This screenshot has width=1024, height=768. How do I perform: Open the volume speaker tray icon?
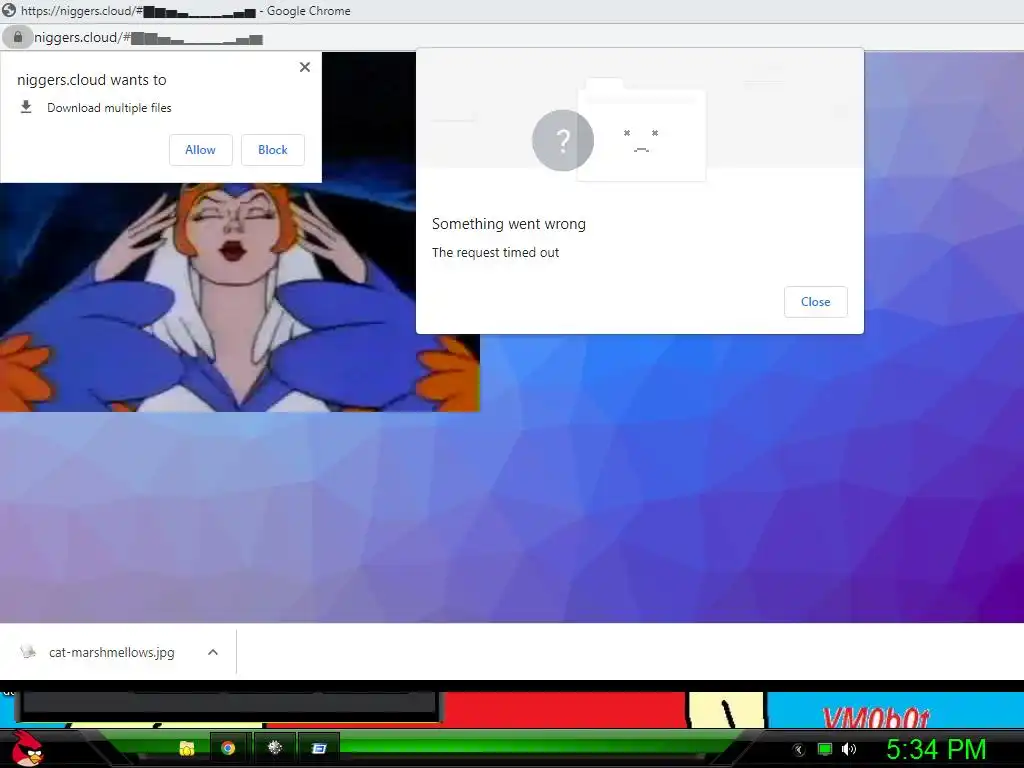849,749
